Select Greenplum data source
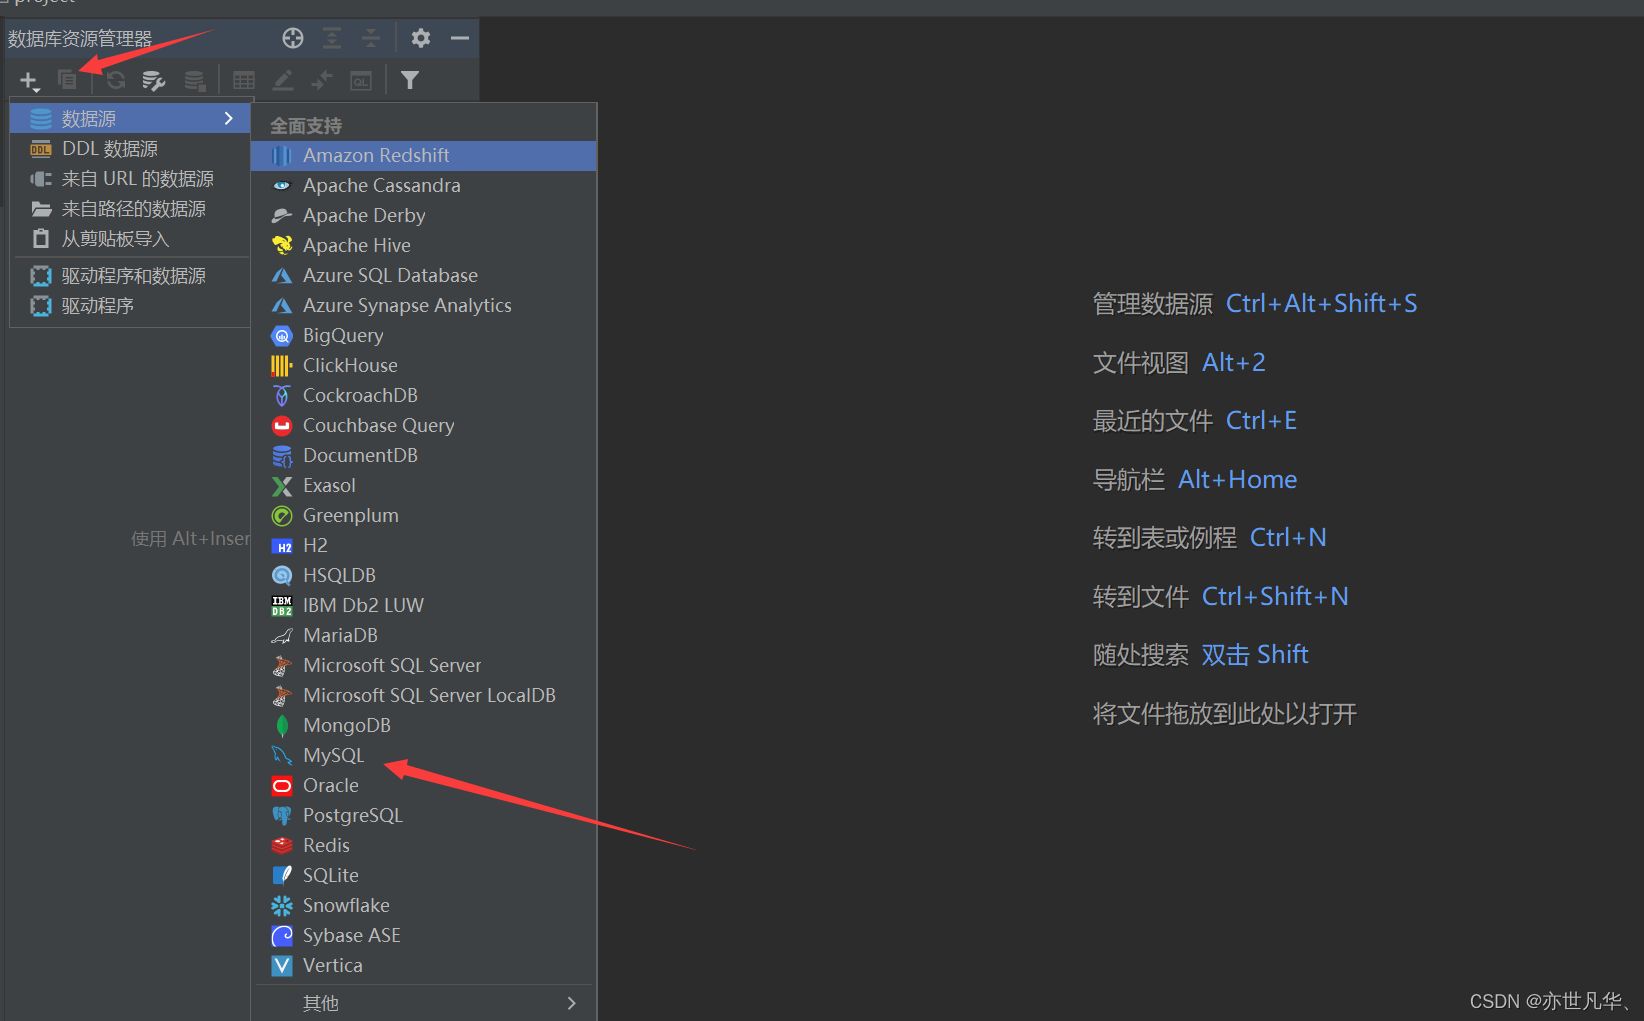 pos(424,515)
